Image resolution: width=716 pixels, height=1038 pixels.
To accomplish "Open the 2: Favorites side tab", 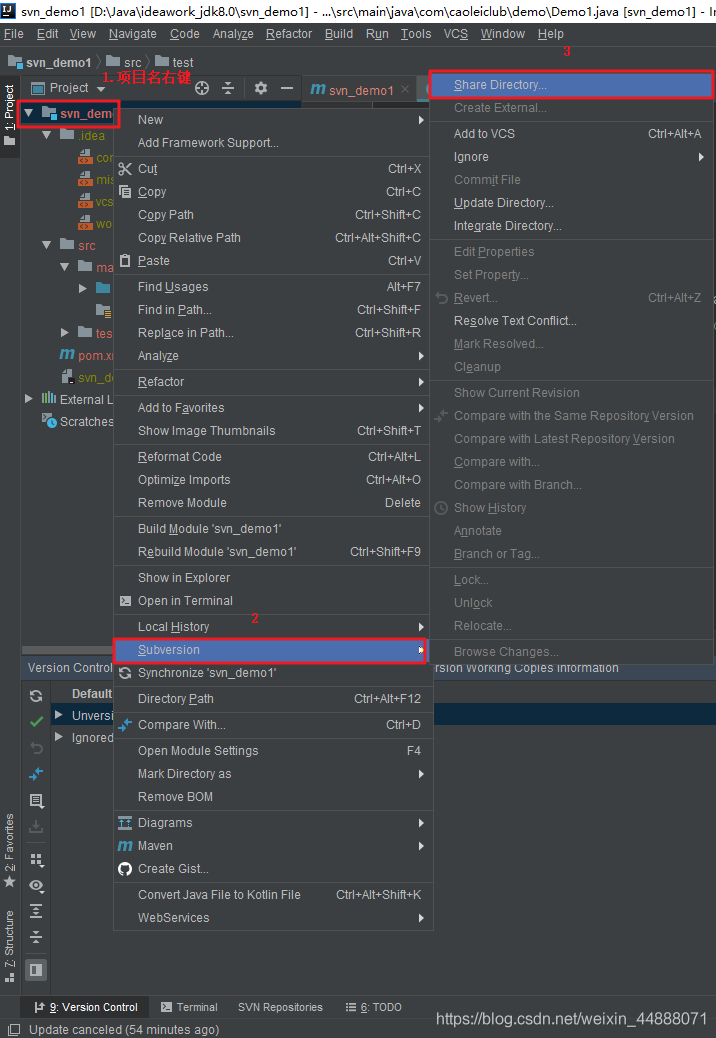I will point(9,851).
